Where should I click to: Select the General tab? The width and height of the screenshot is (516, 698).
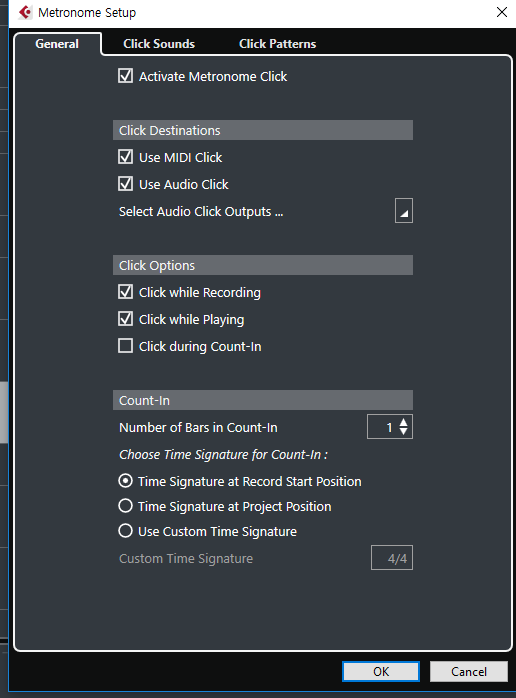pyautogui.click(x=57, y=44)
